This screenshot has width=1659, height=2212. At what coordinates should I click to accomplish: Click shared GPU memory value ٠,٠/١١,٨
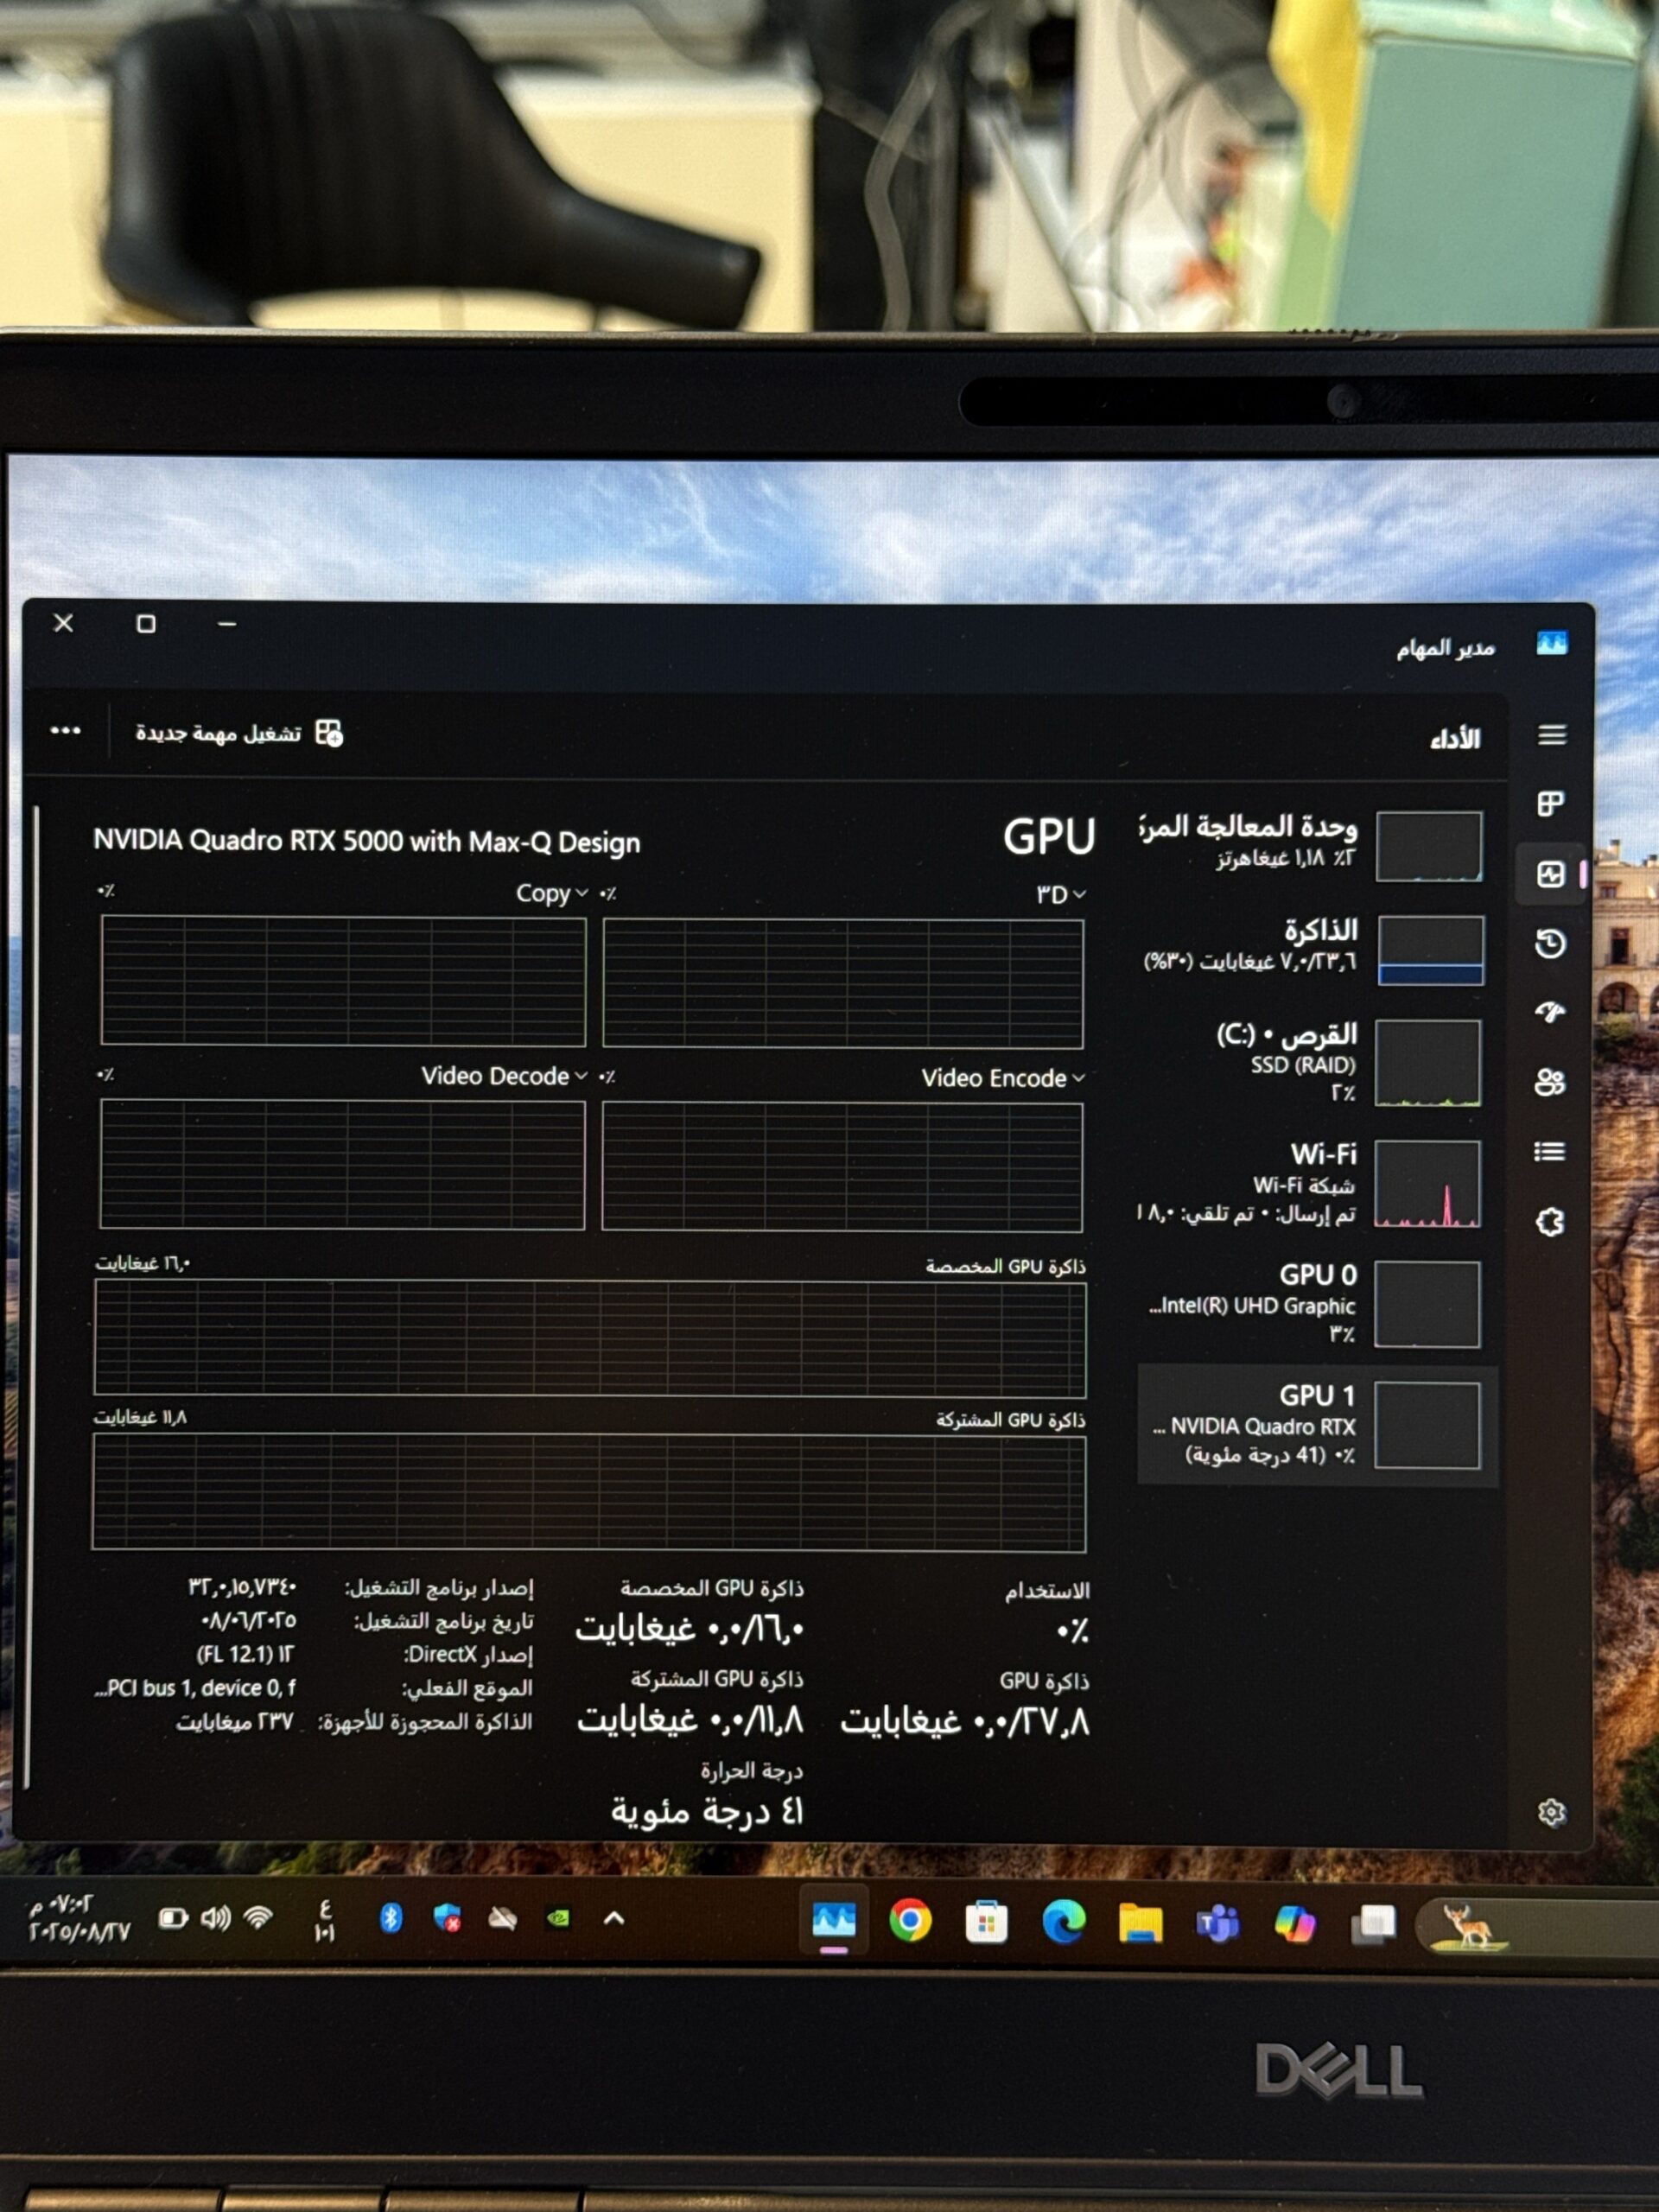tap(690, 1719)
